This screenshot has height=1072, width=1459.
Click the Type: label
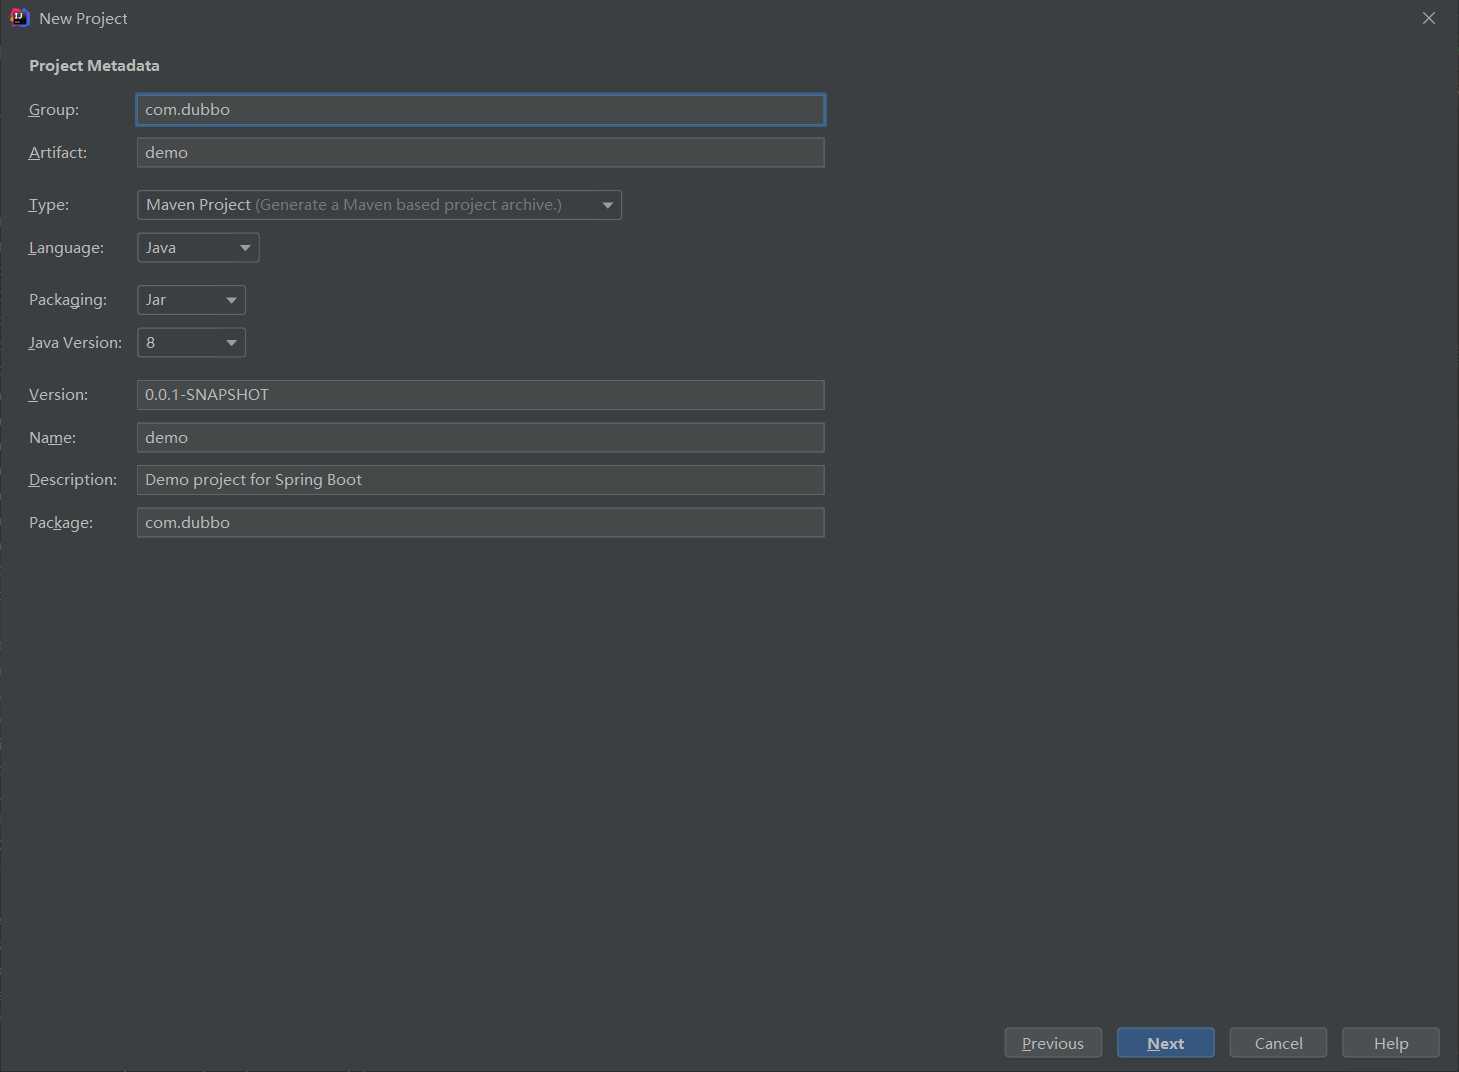coord(49,205)
